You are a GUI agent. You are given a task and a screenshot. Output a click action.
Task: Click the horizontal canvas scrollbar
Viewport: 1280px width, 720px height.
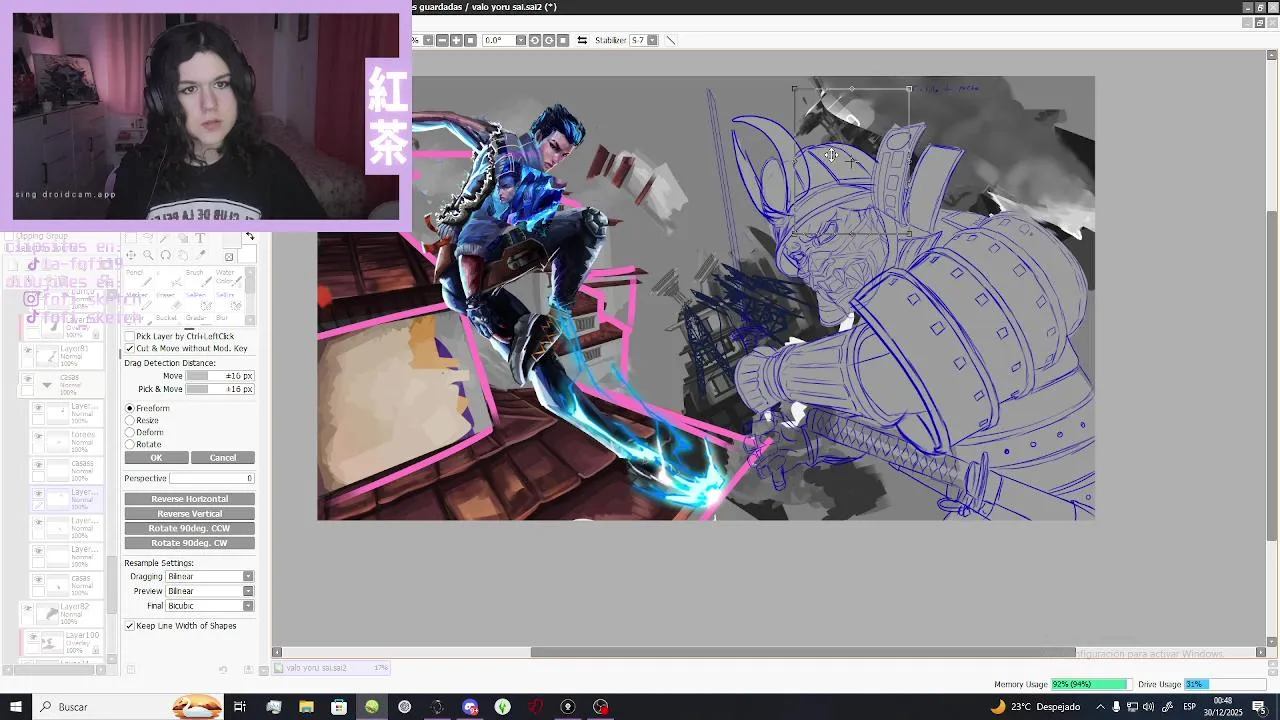[x=803, y=653]
